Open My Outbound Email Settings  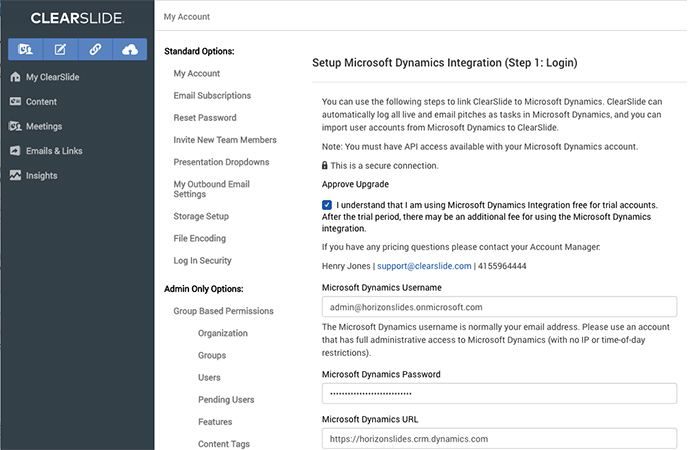pos(212,189)
